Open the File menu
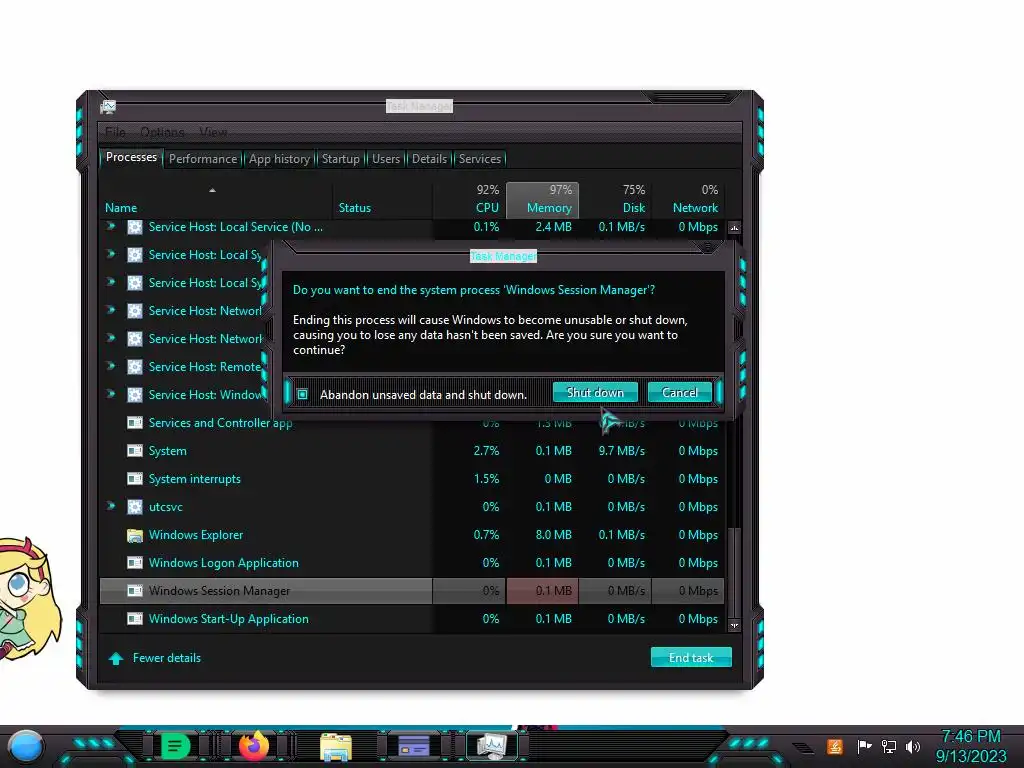This screenshot has width=1024, height=768. coord(115,133)
